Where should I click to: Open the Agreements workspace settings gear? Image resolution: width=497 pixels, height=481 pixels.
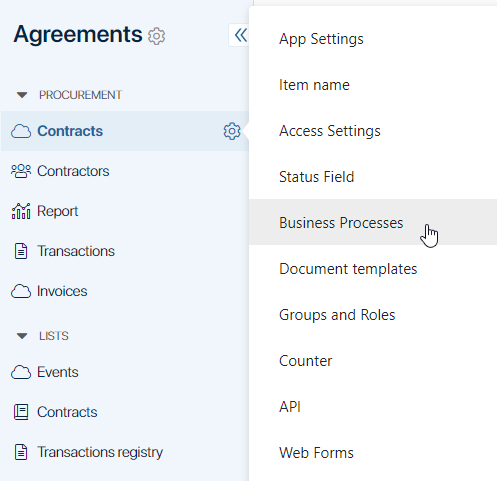coord(156,36)
